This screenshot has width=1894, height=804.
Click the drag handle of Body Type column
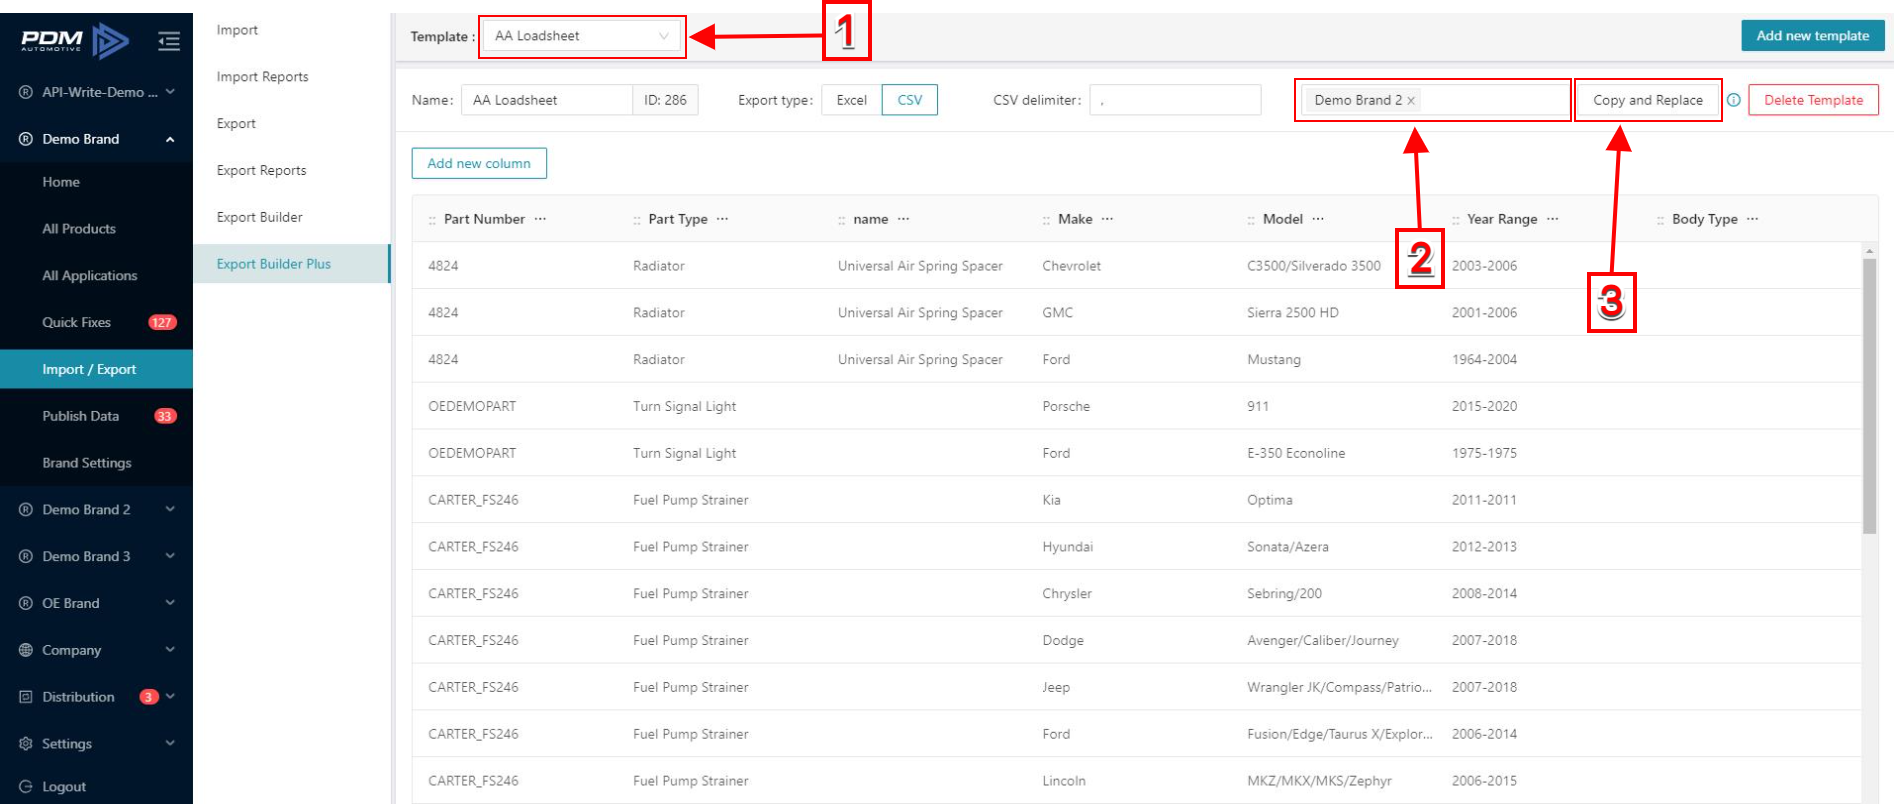point(1660,220)
